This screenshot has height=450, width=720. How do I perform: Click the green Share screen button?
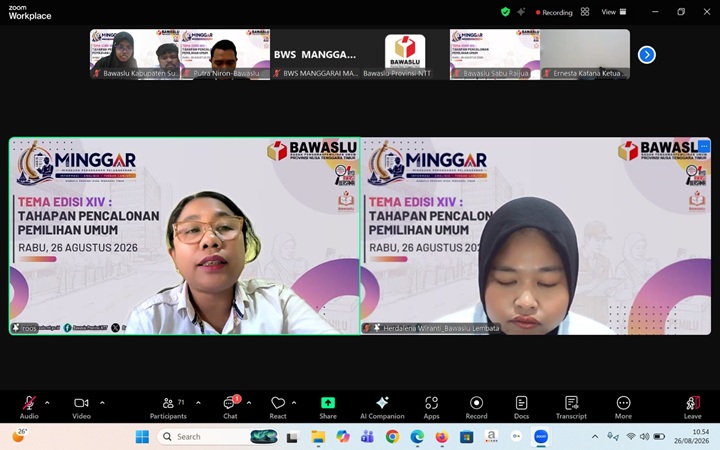click(x=328, y=407)
